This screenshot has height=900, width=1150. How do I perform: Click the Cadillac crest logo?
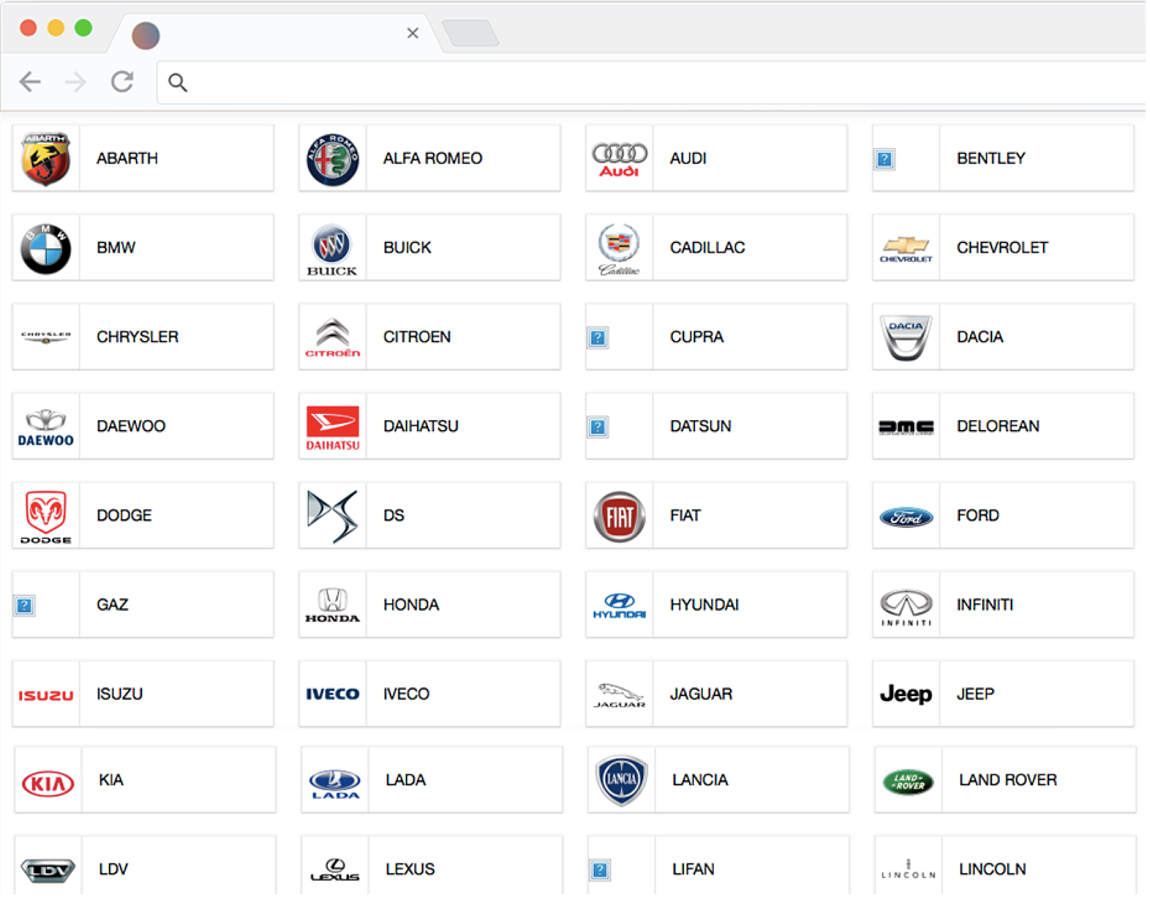coord(619,249)
